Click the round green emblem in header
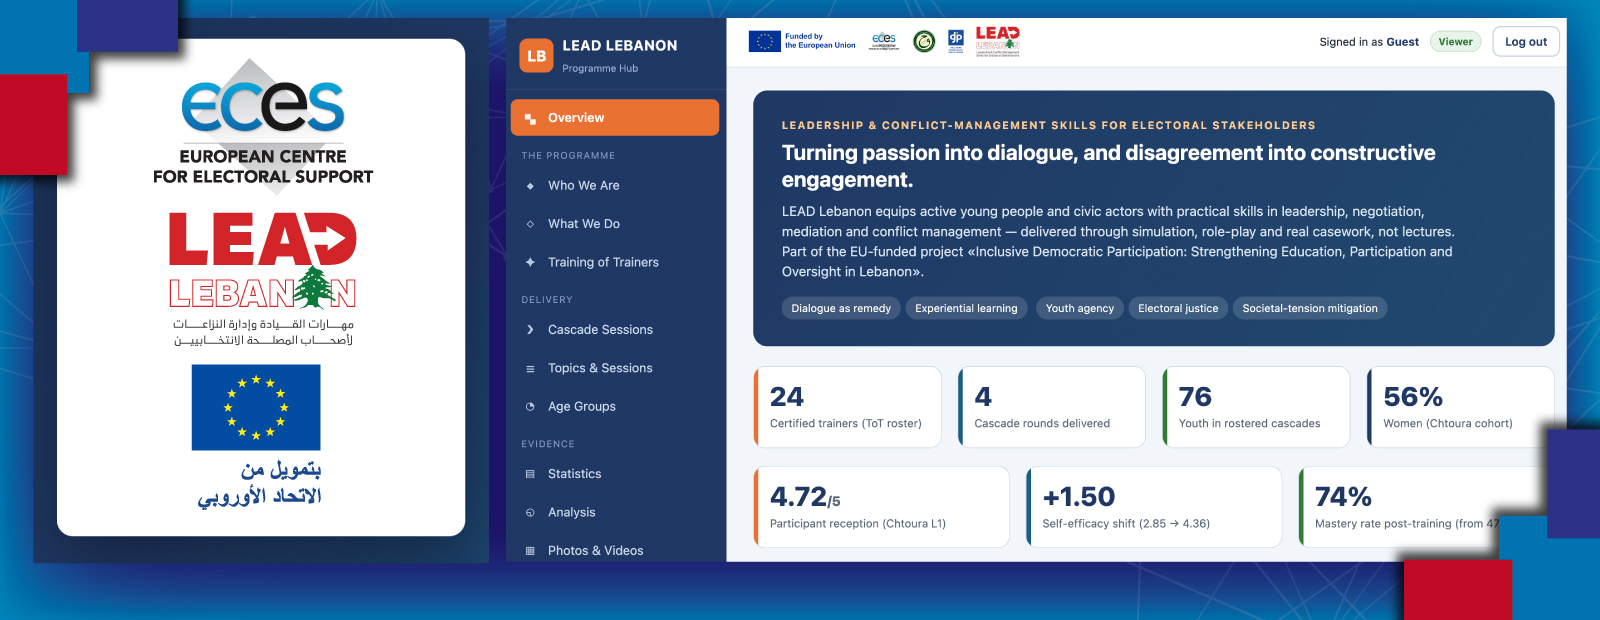This screenshot has width=1600, height=620. [924, 41]
